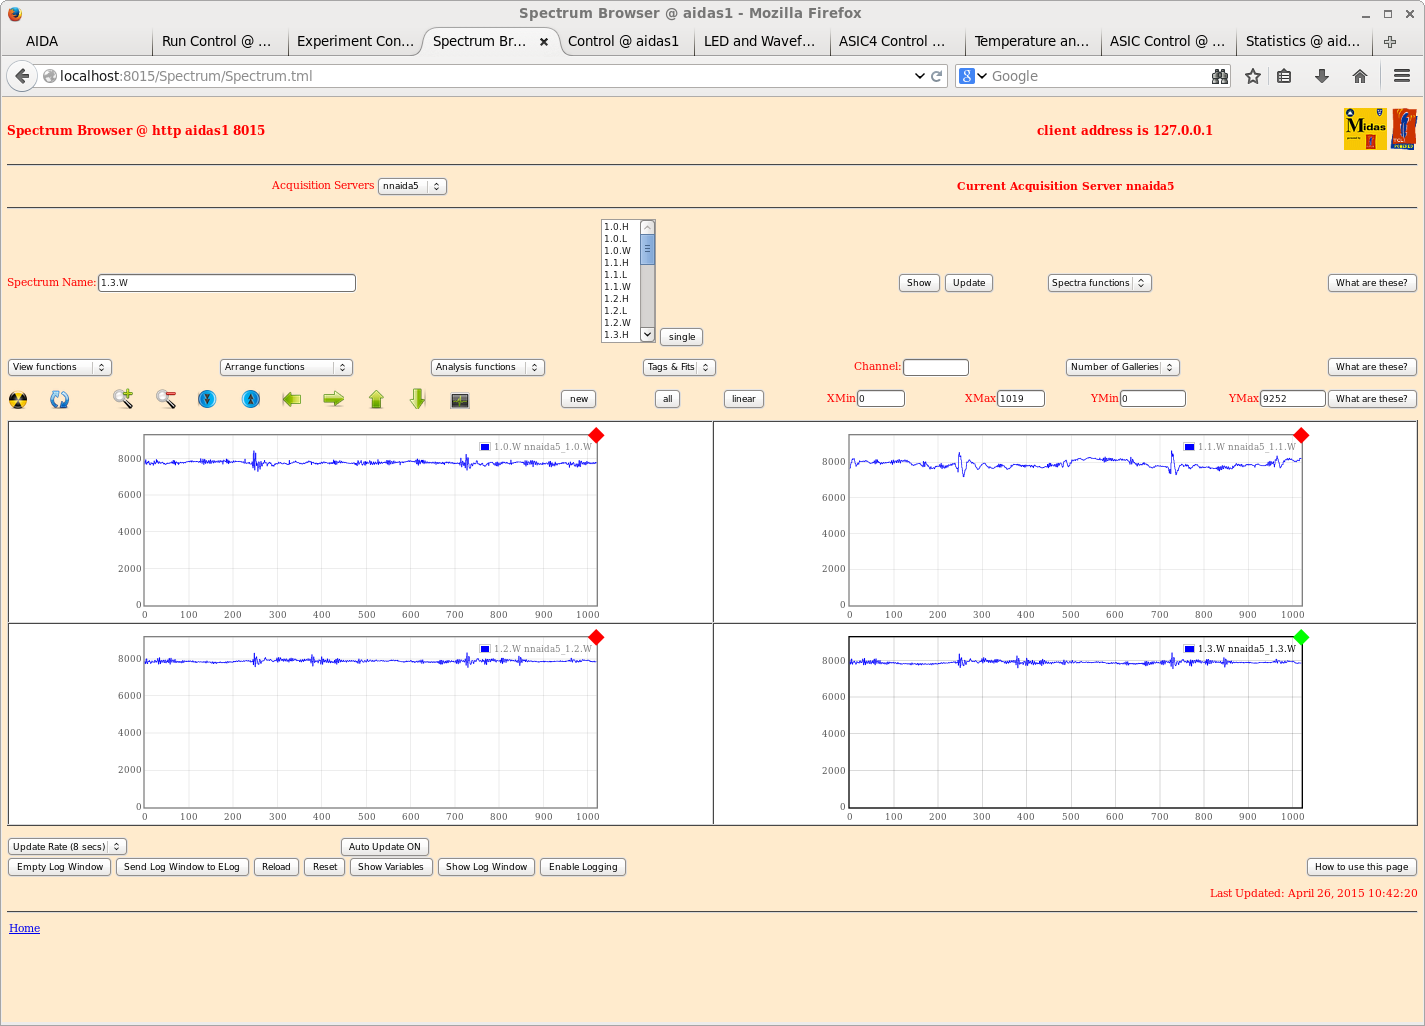Image resolution: width=1425 pixels, height=1026 pixels.
Task: Click the new button
Action: tap(579, 399)
